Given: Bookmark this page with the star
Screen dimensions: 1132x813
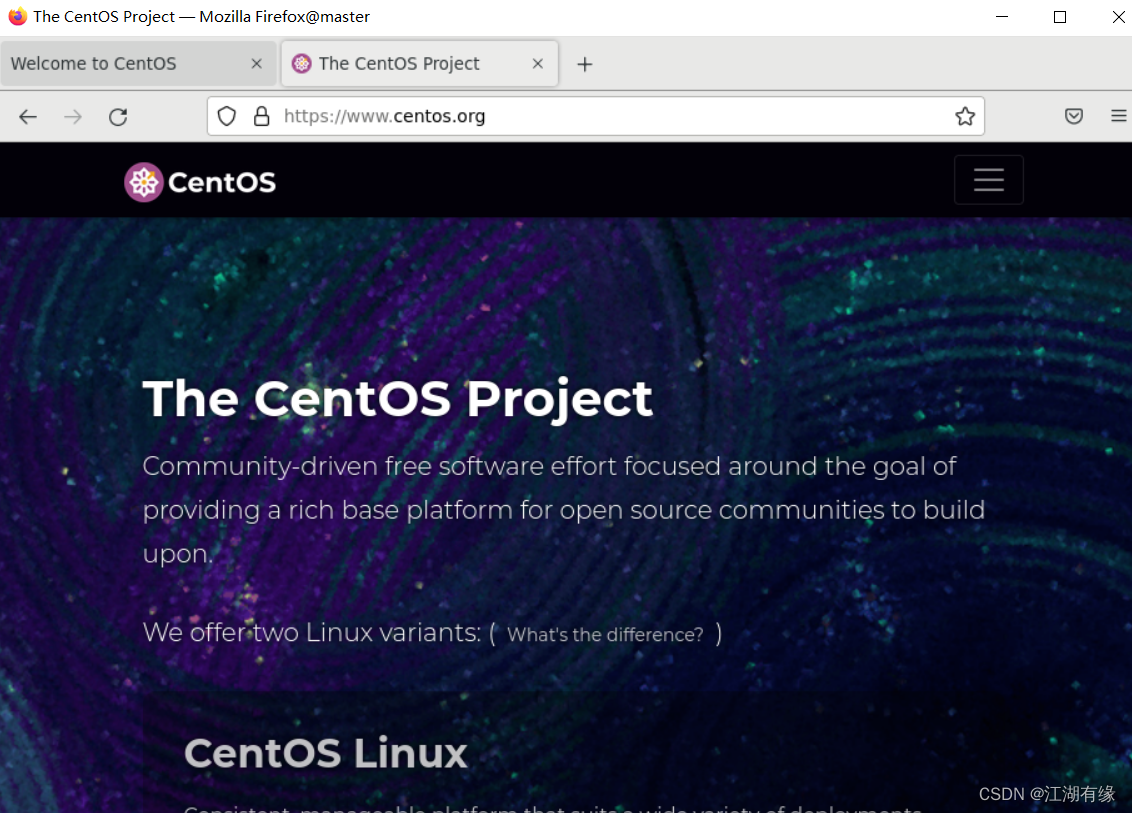Looking at the screenshot, I should coord(965,116).
